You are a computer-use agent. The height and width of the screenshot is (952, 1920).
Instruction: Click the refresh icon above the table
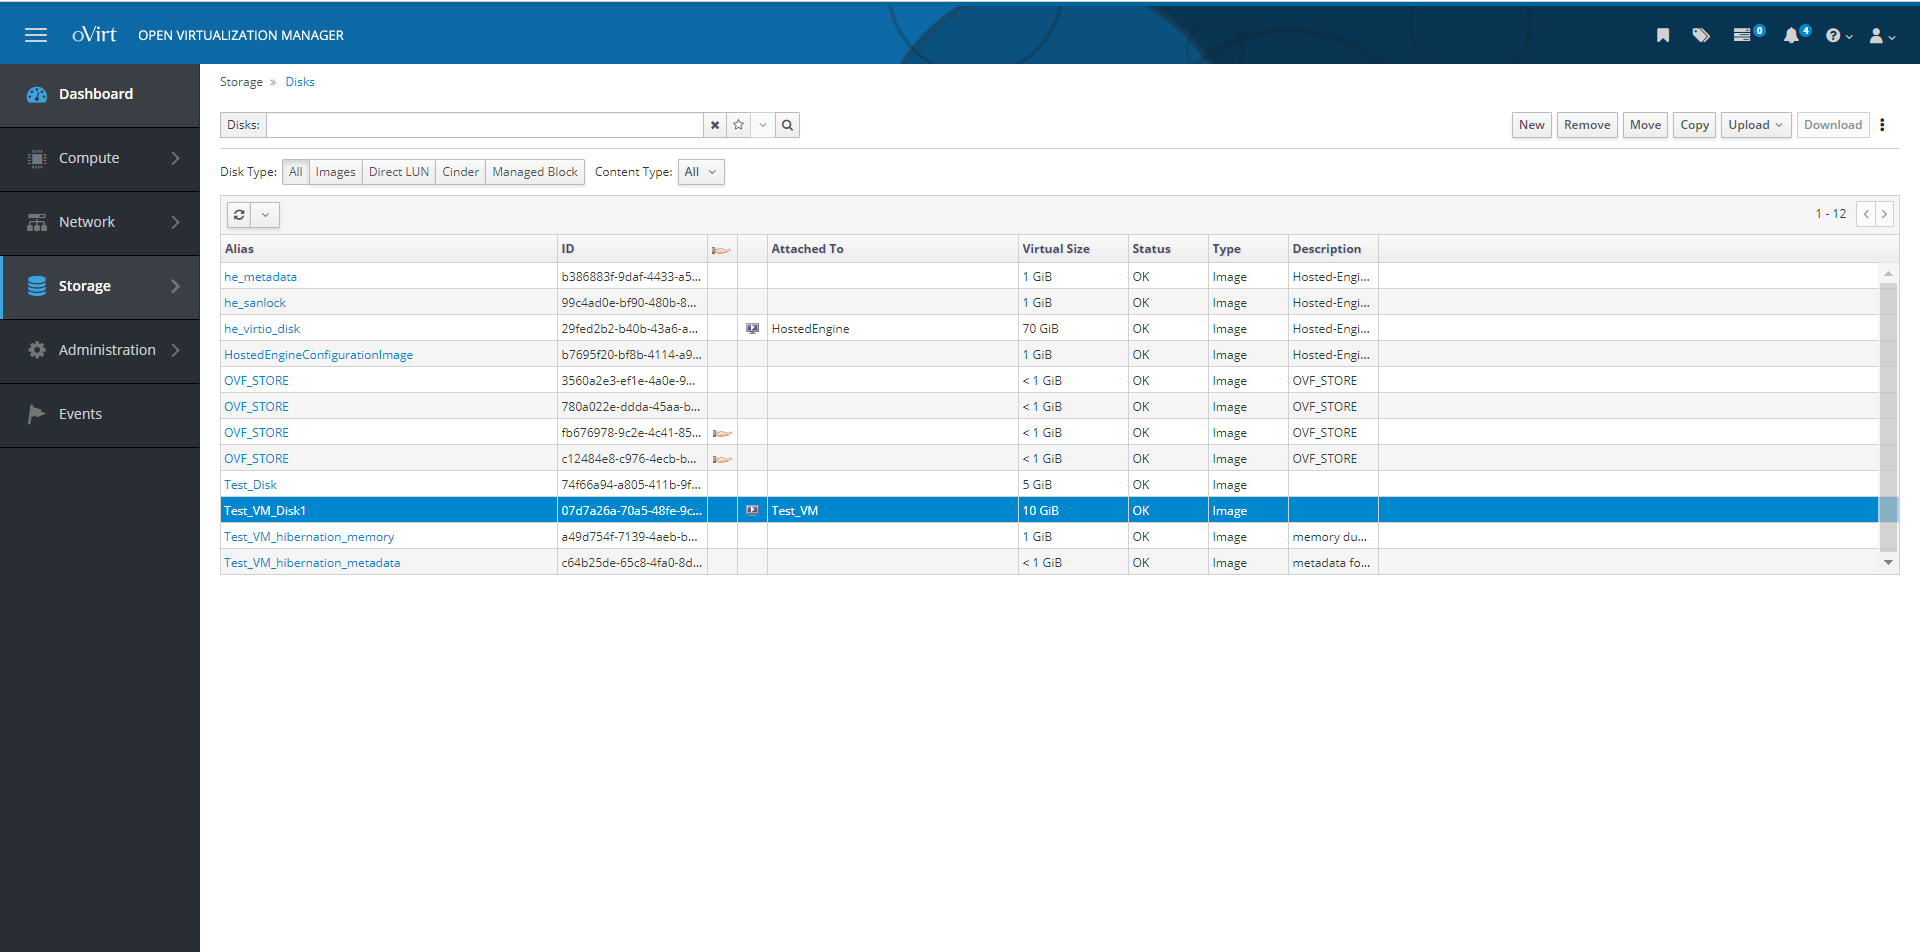(x=239, y=215)
